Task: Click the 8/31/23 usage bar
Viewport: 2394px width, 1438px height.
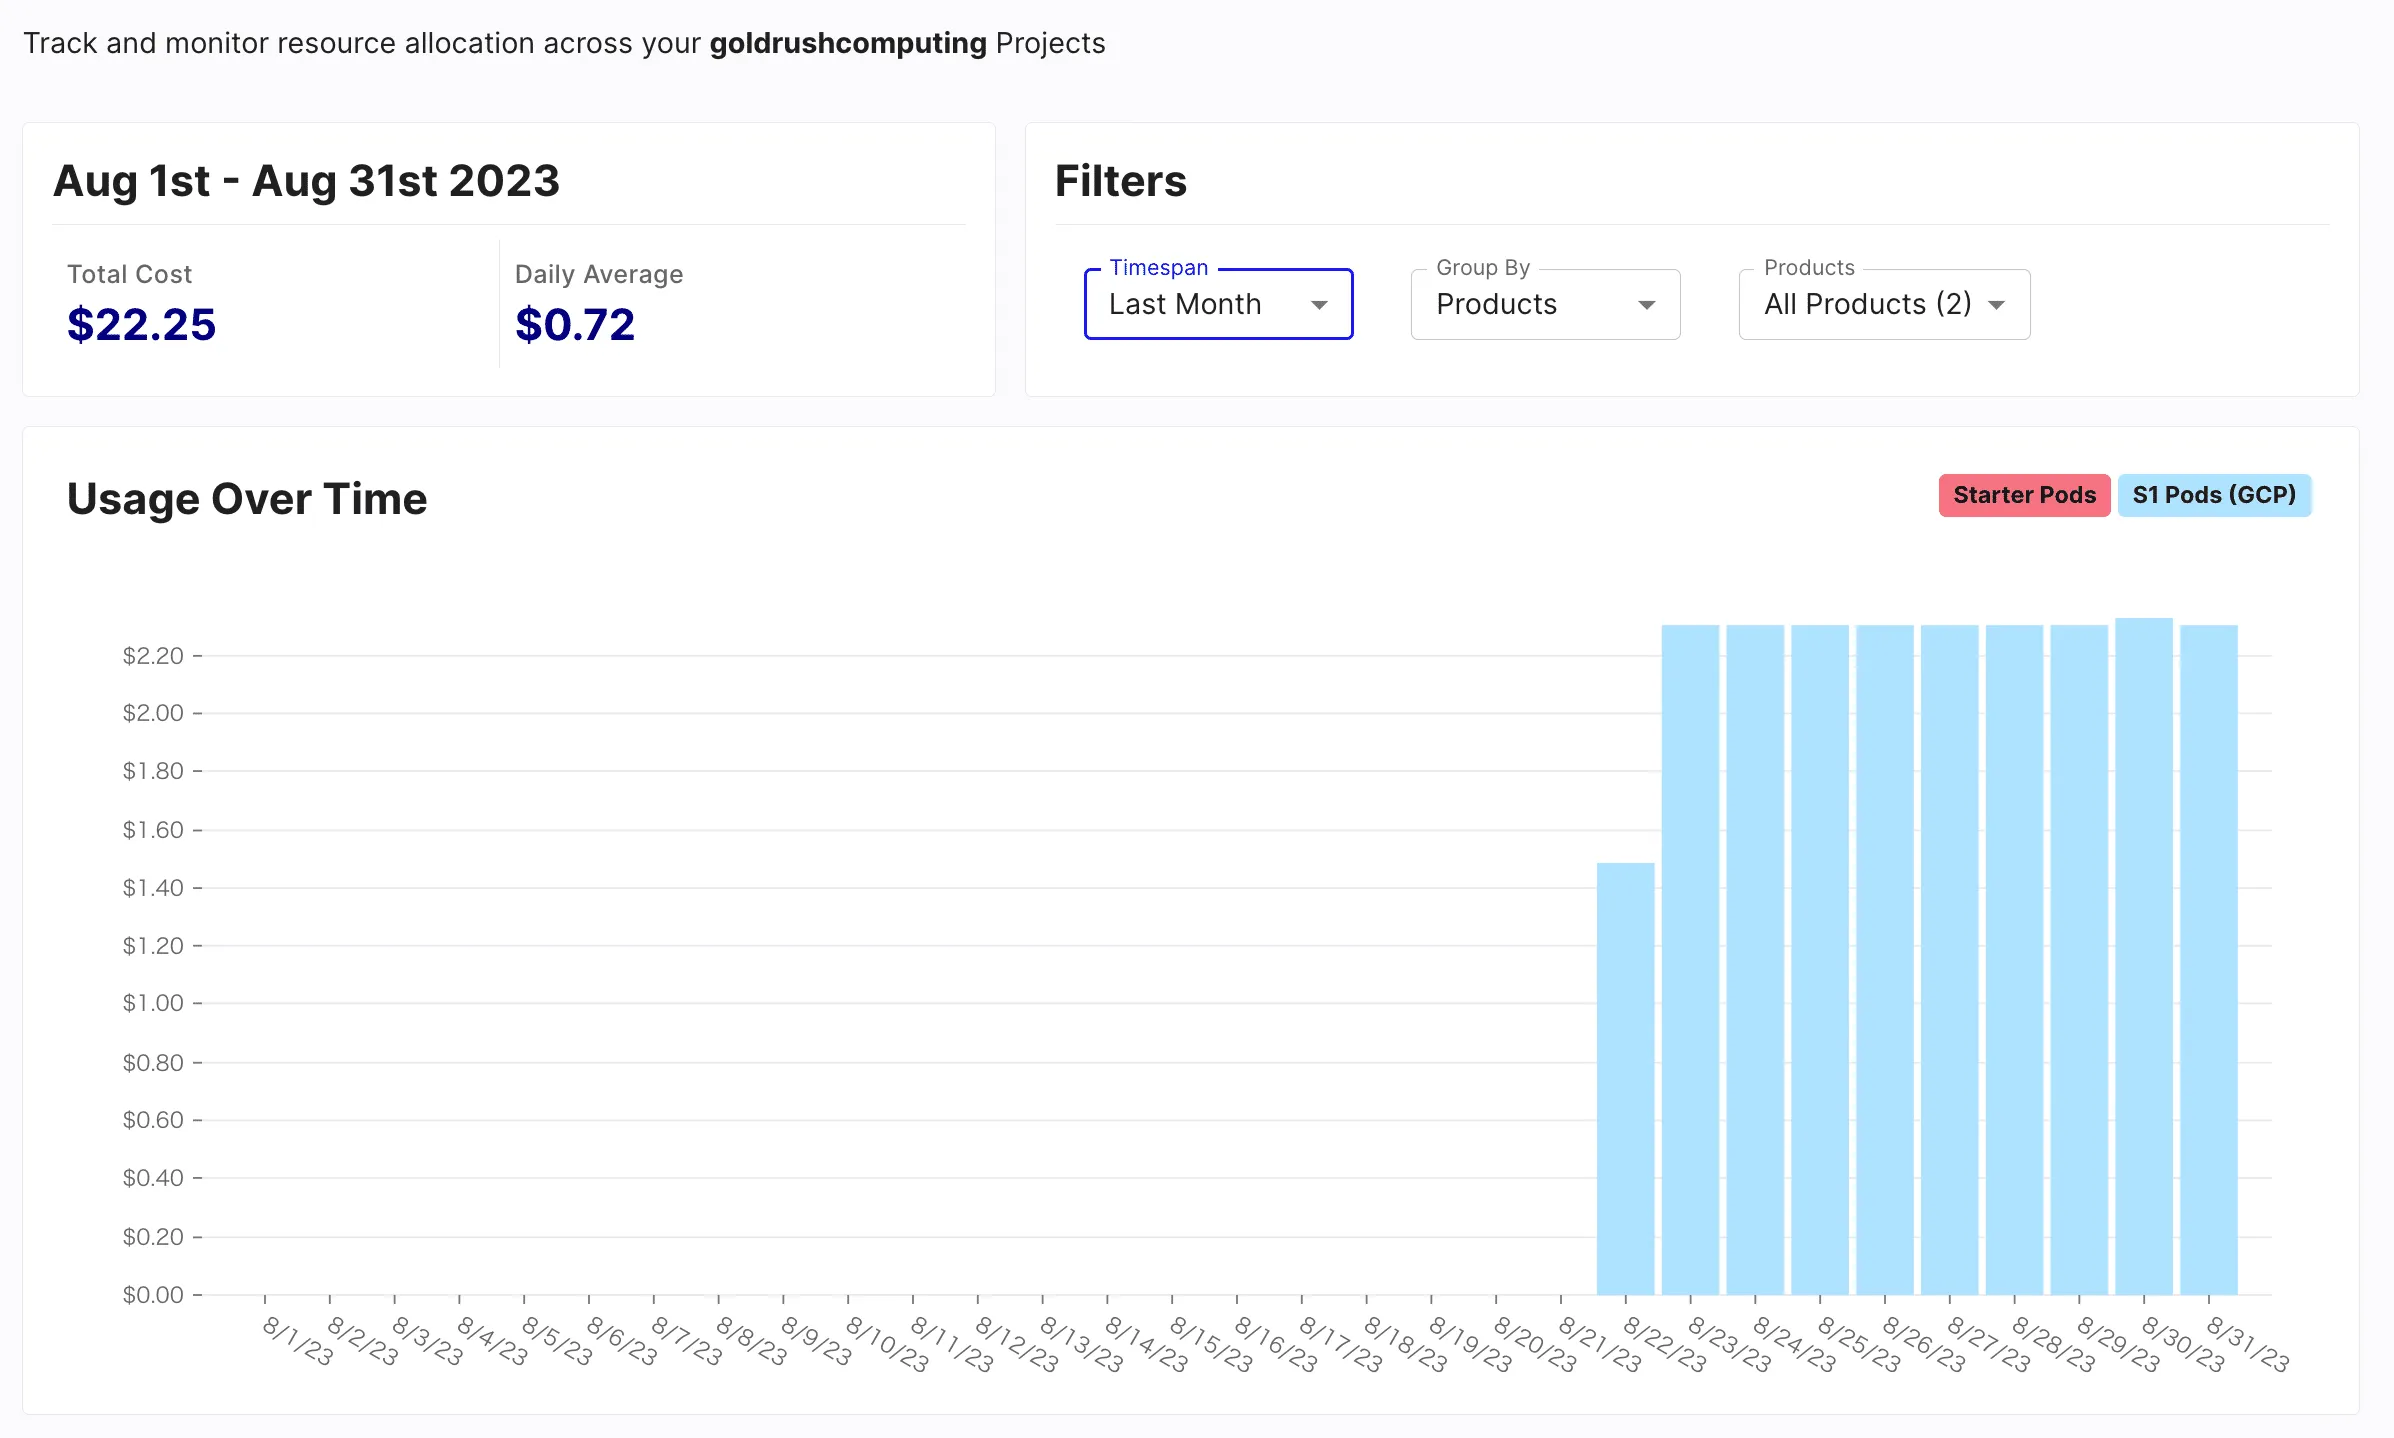Action: (2209, 959)
